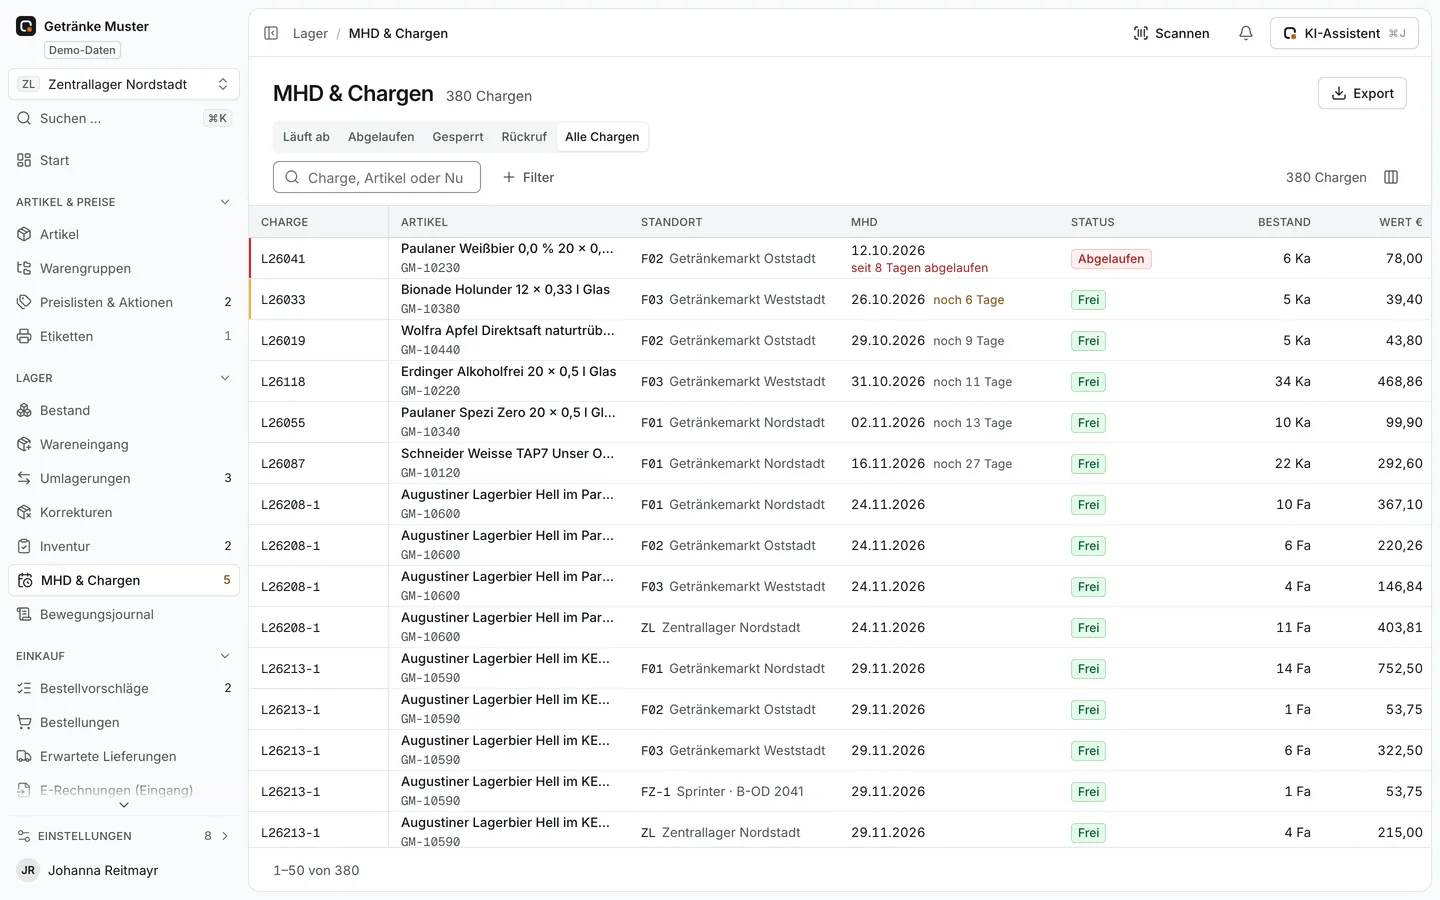The height and width of the screenshot is (900, 1440).
Task: Open Preislisten & Aktionen
Action: pyautogui.click(x=124, y=302)
